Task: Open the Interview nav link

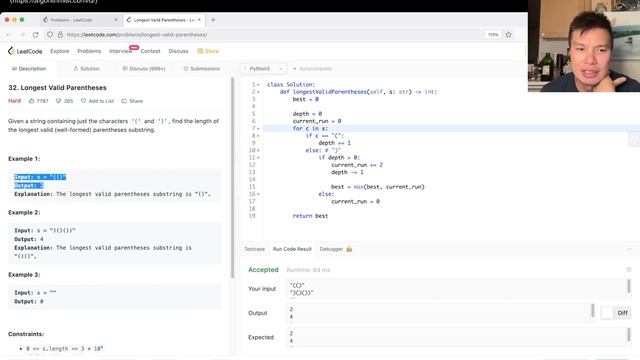Action: click(120, 51)
